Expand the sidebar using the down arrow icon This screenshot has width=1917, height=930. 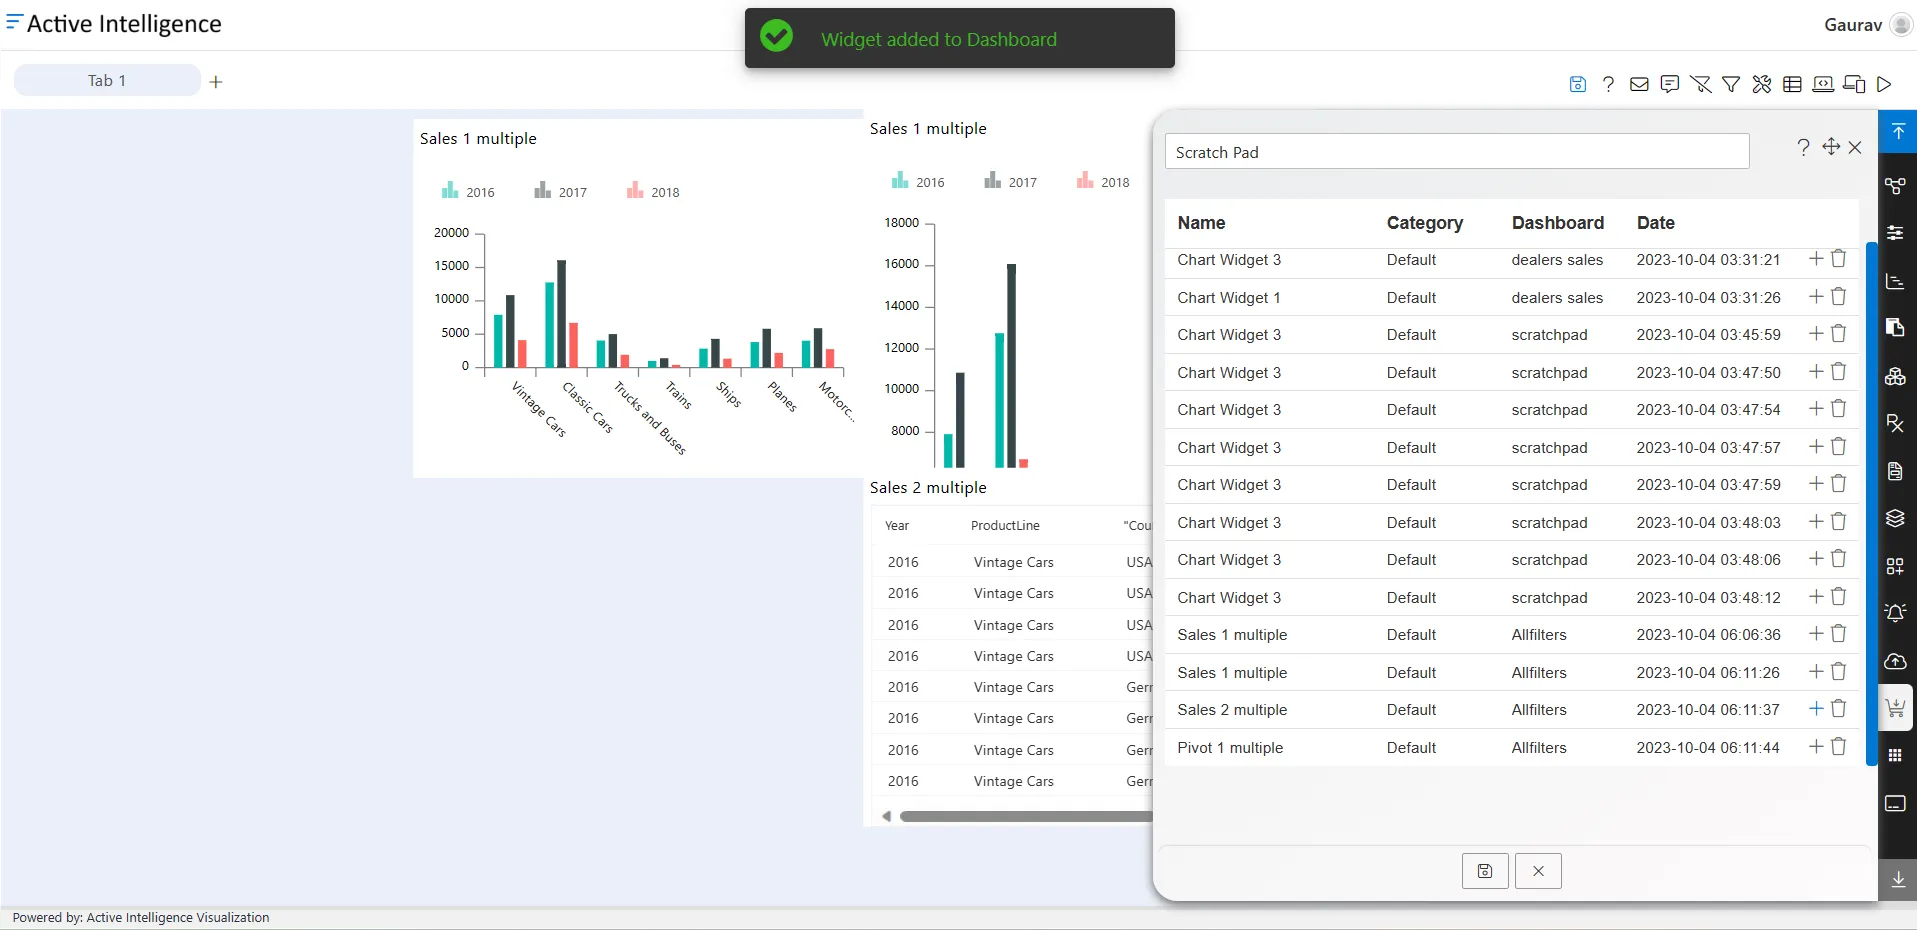tap(1897, 879)
